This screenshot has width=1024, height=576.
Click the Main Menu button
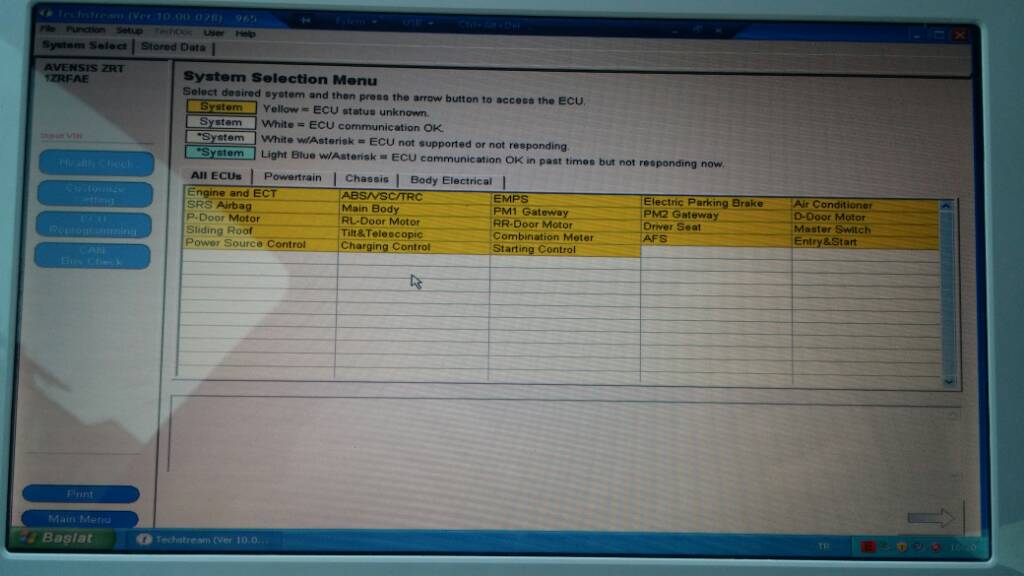click(x=80, y=519)
